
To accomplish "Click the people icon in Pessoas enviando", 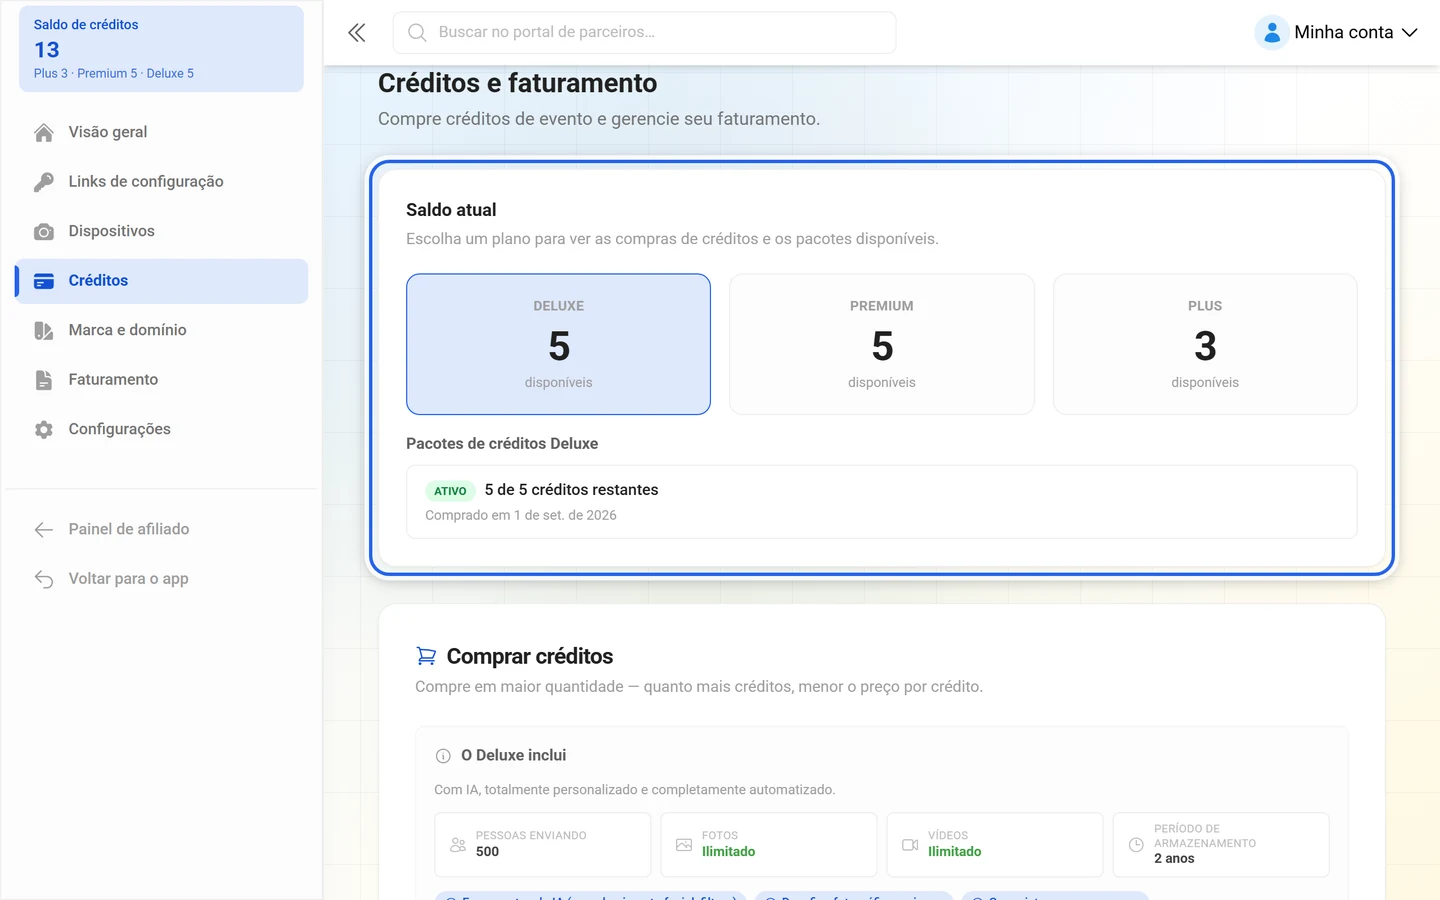I will (458, 844).
